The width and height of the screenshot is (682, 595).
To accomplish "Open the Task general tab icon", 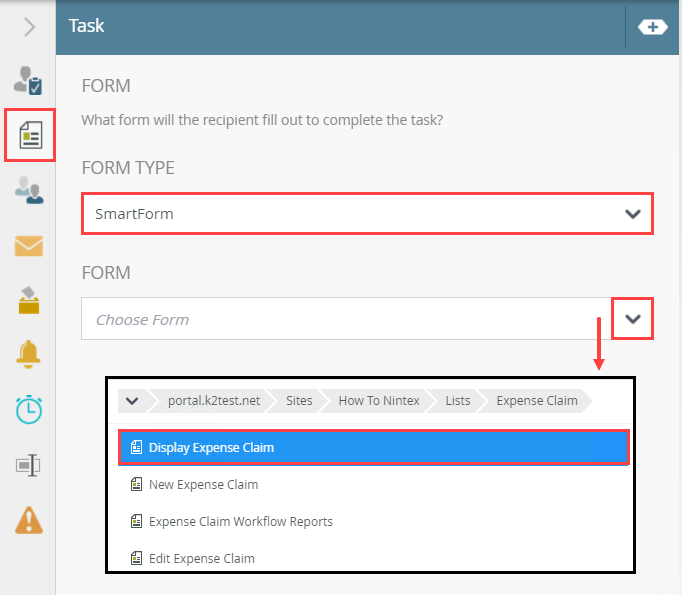I will click(x=28, y=81).
